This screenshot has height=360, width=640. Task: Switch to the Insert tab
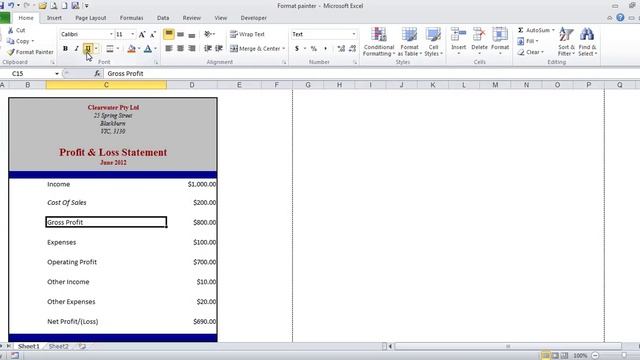point(54,18)
